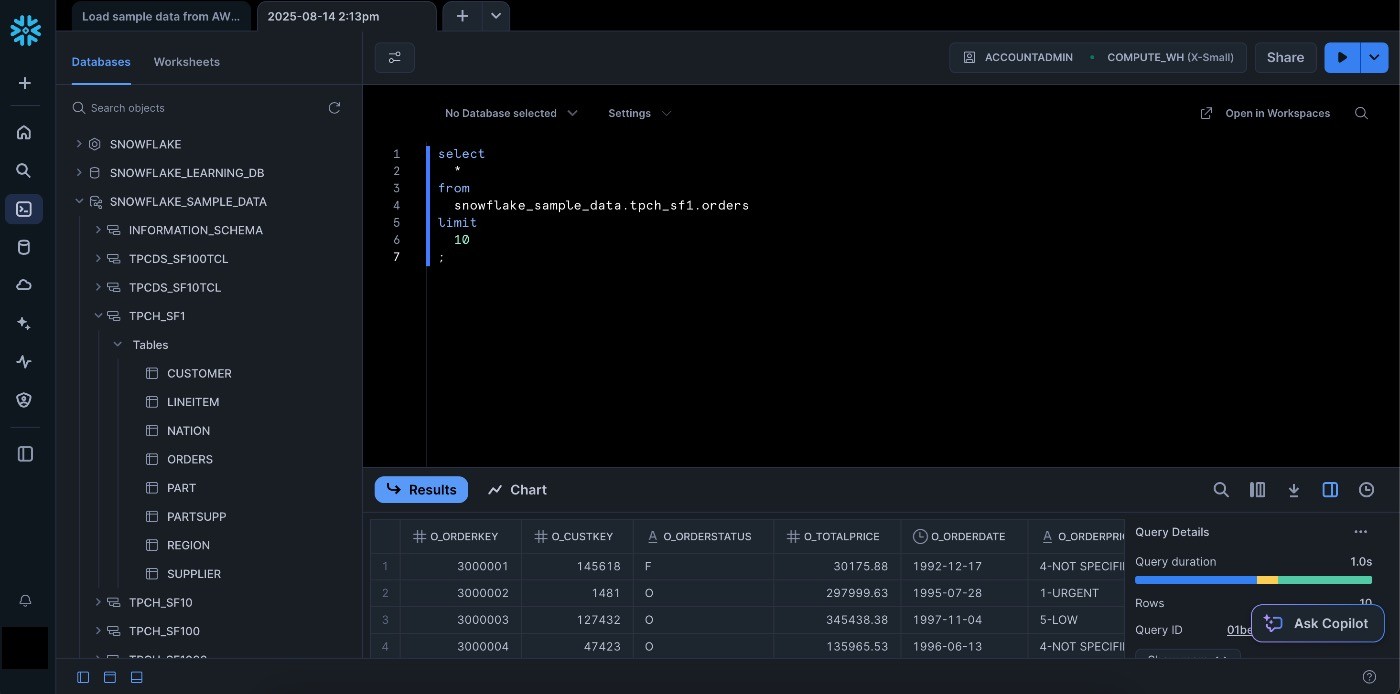Select the SUPPLIER table
The image size is (1400, 694).
click(194, 574)
